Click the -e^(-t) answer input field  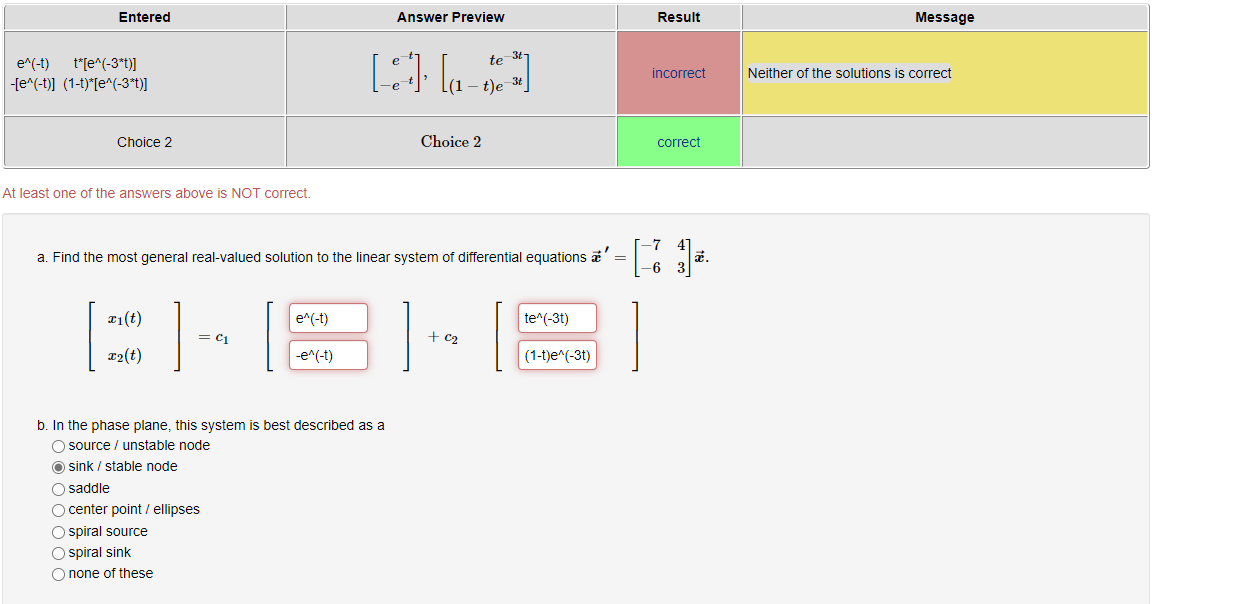(327, 354)
